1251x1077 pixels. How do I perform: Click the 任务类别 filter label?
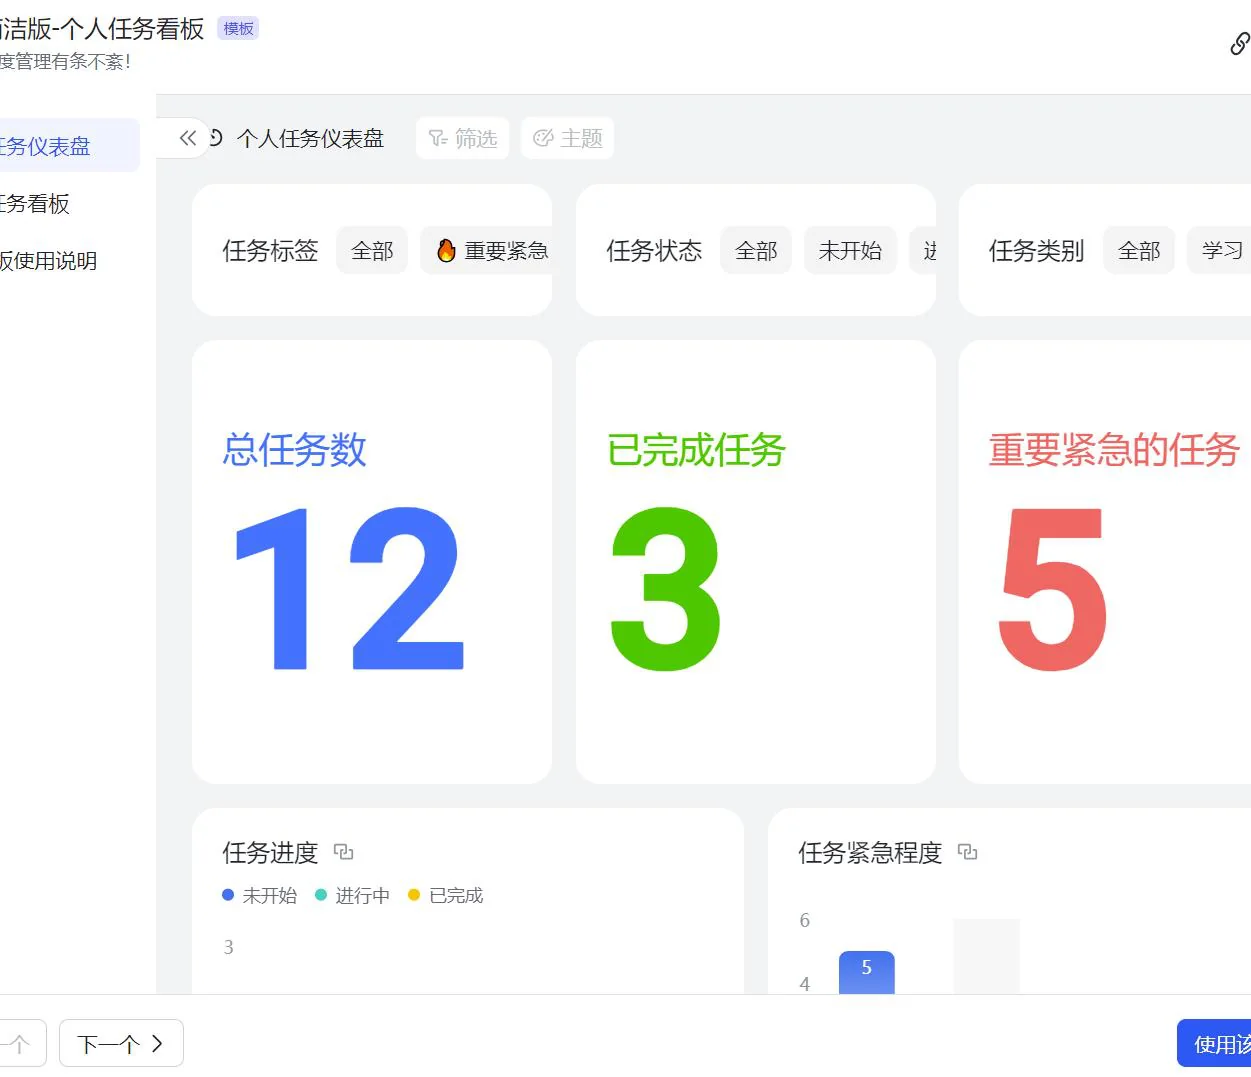point(1037,250)
